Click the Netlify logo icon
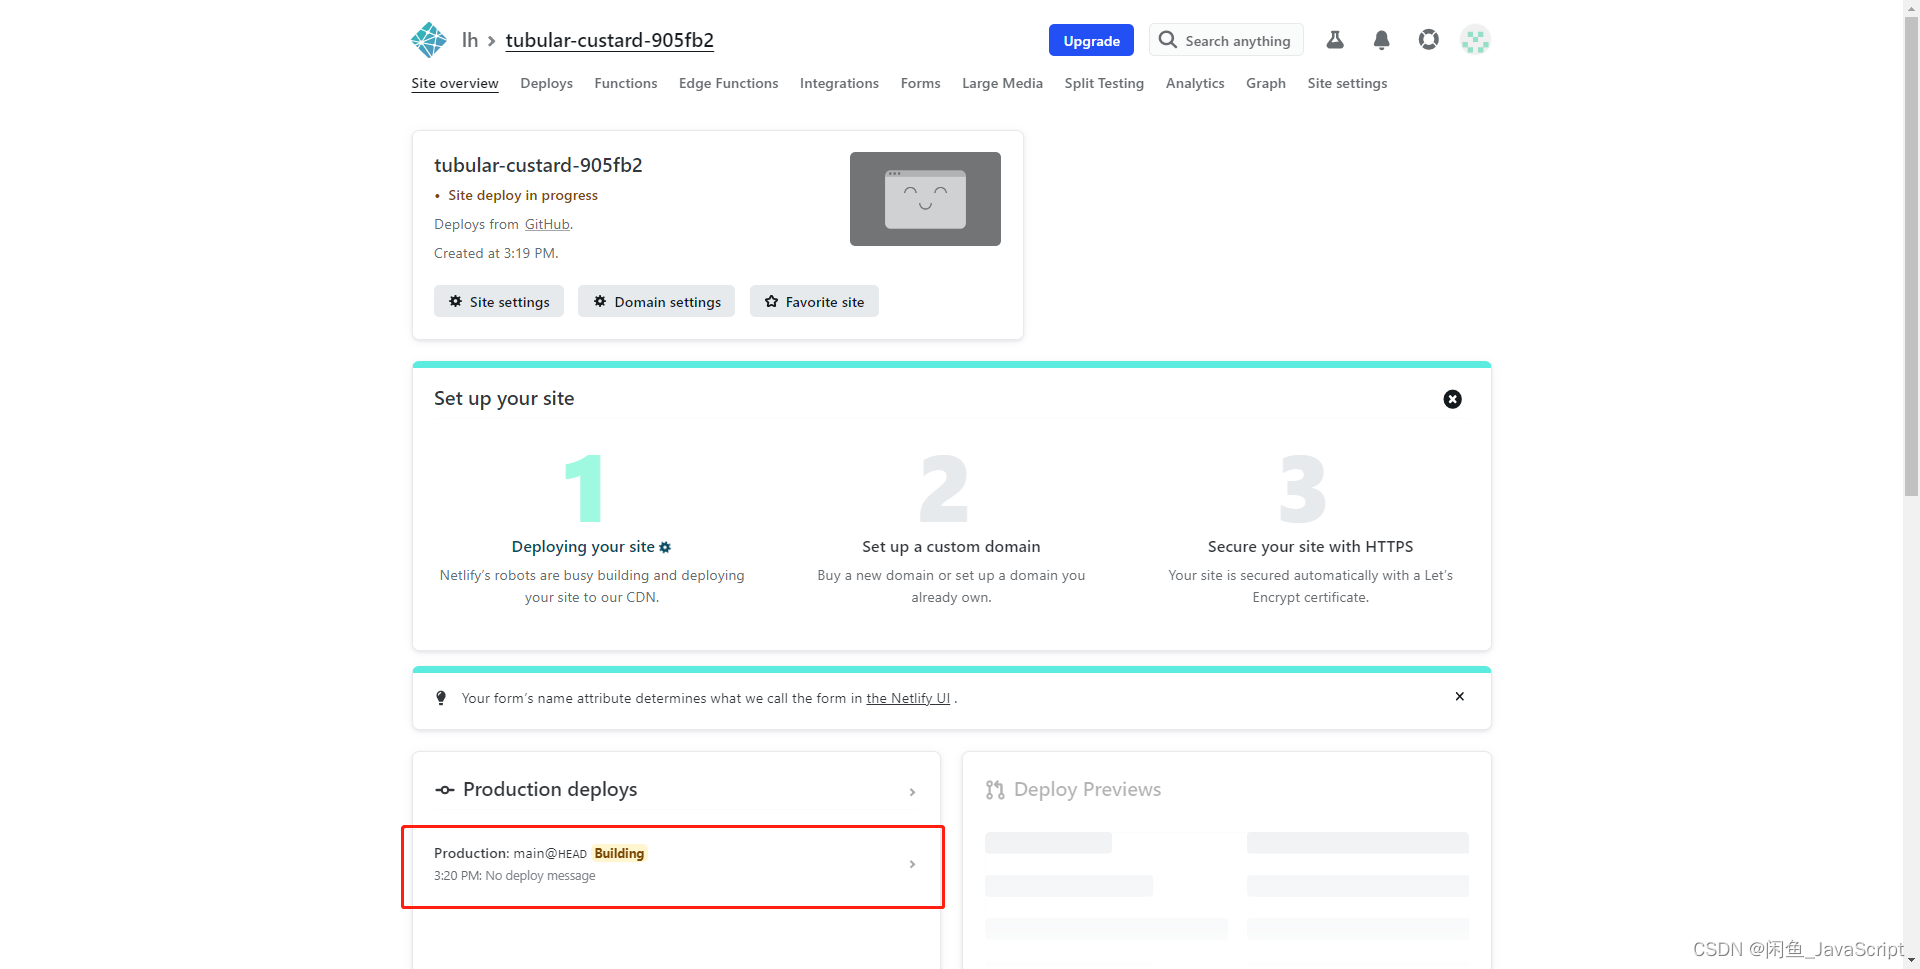 [429, 40]
